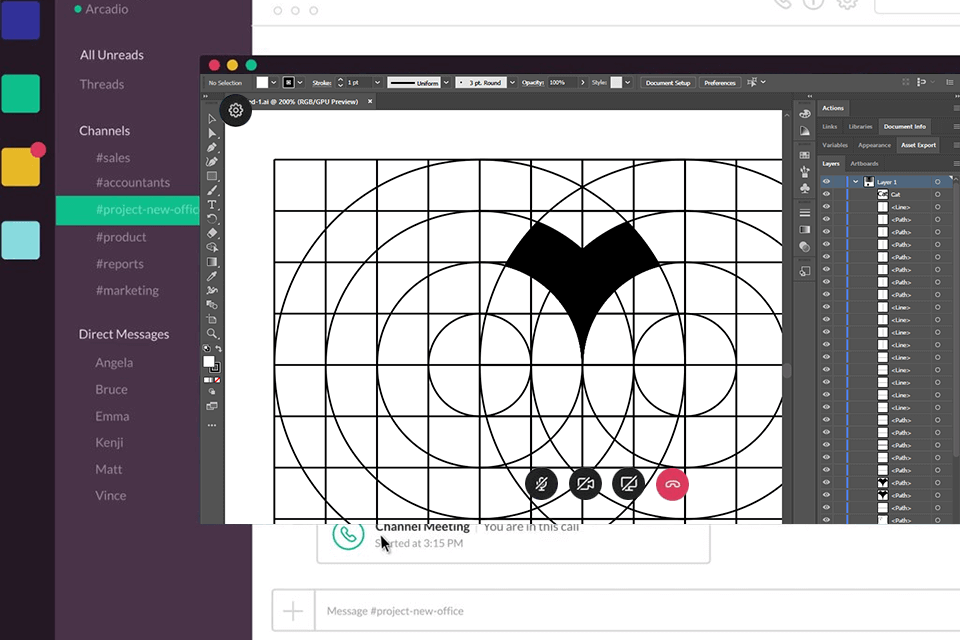
Task: Click the green phone icon in Channel Meeting
Action: tap(348, 534)
